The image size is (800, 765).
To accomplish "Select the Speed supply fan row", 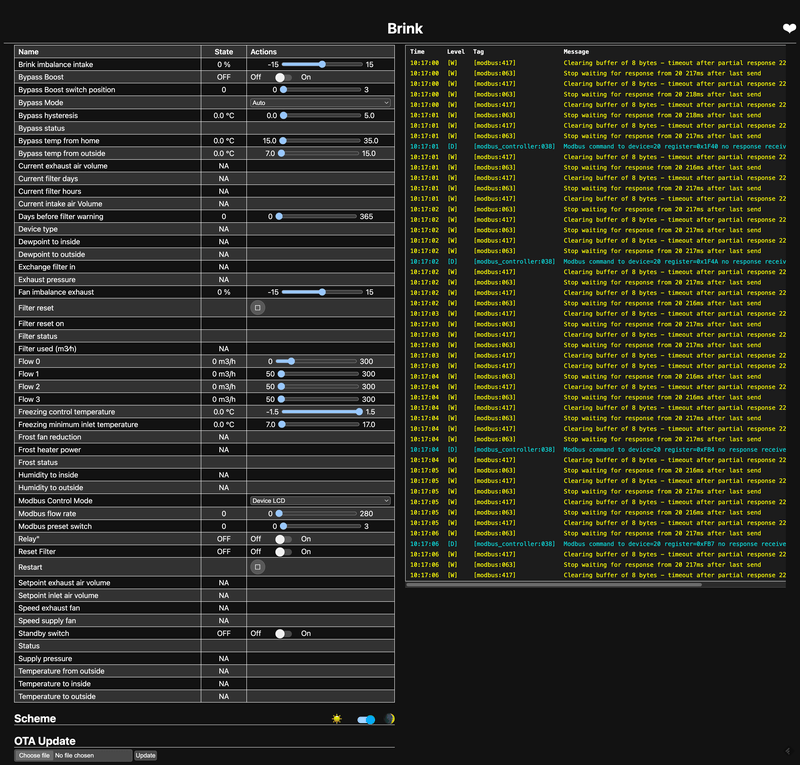I will pyautogui.click(x=205, y=621).
